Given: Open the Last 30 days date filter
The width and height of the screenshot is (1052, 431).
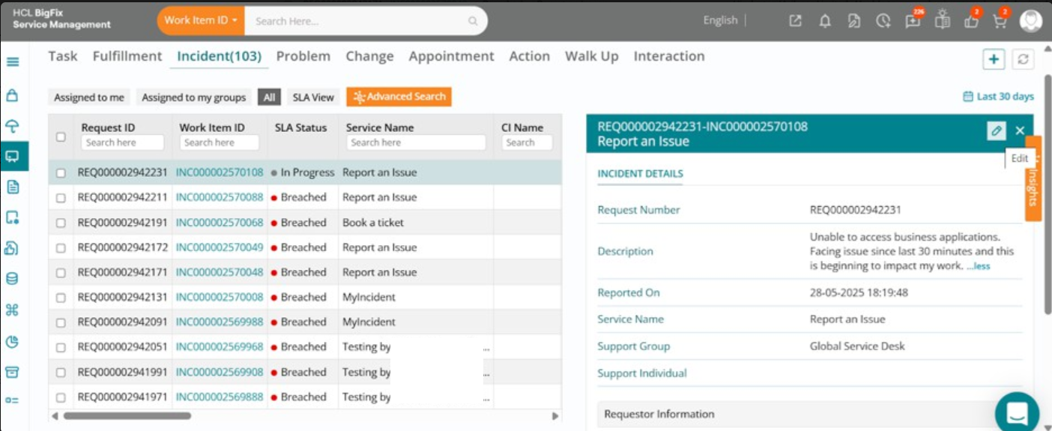Looking at the screenshot, I should [x=998, y=97].
